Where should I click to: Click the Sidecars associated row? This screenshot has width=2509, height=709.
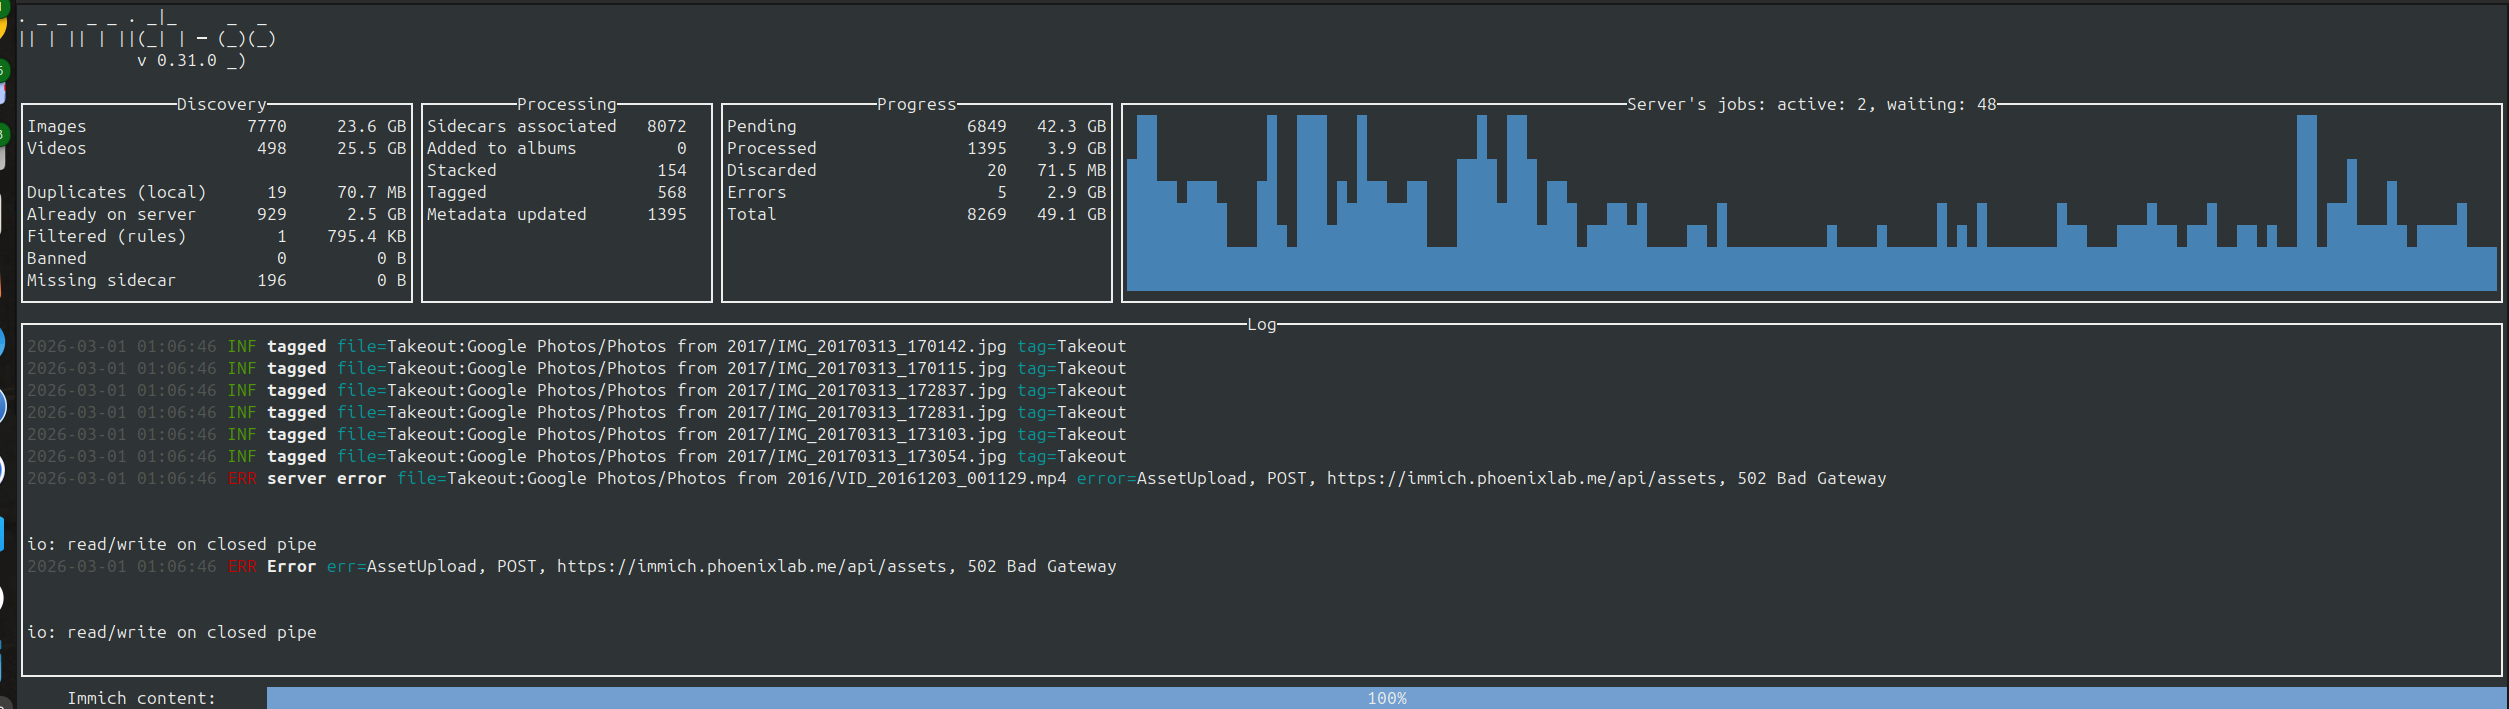[x=557, y=126]
